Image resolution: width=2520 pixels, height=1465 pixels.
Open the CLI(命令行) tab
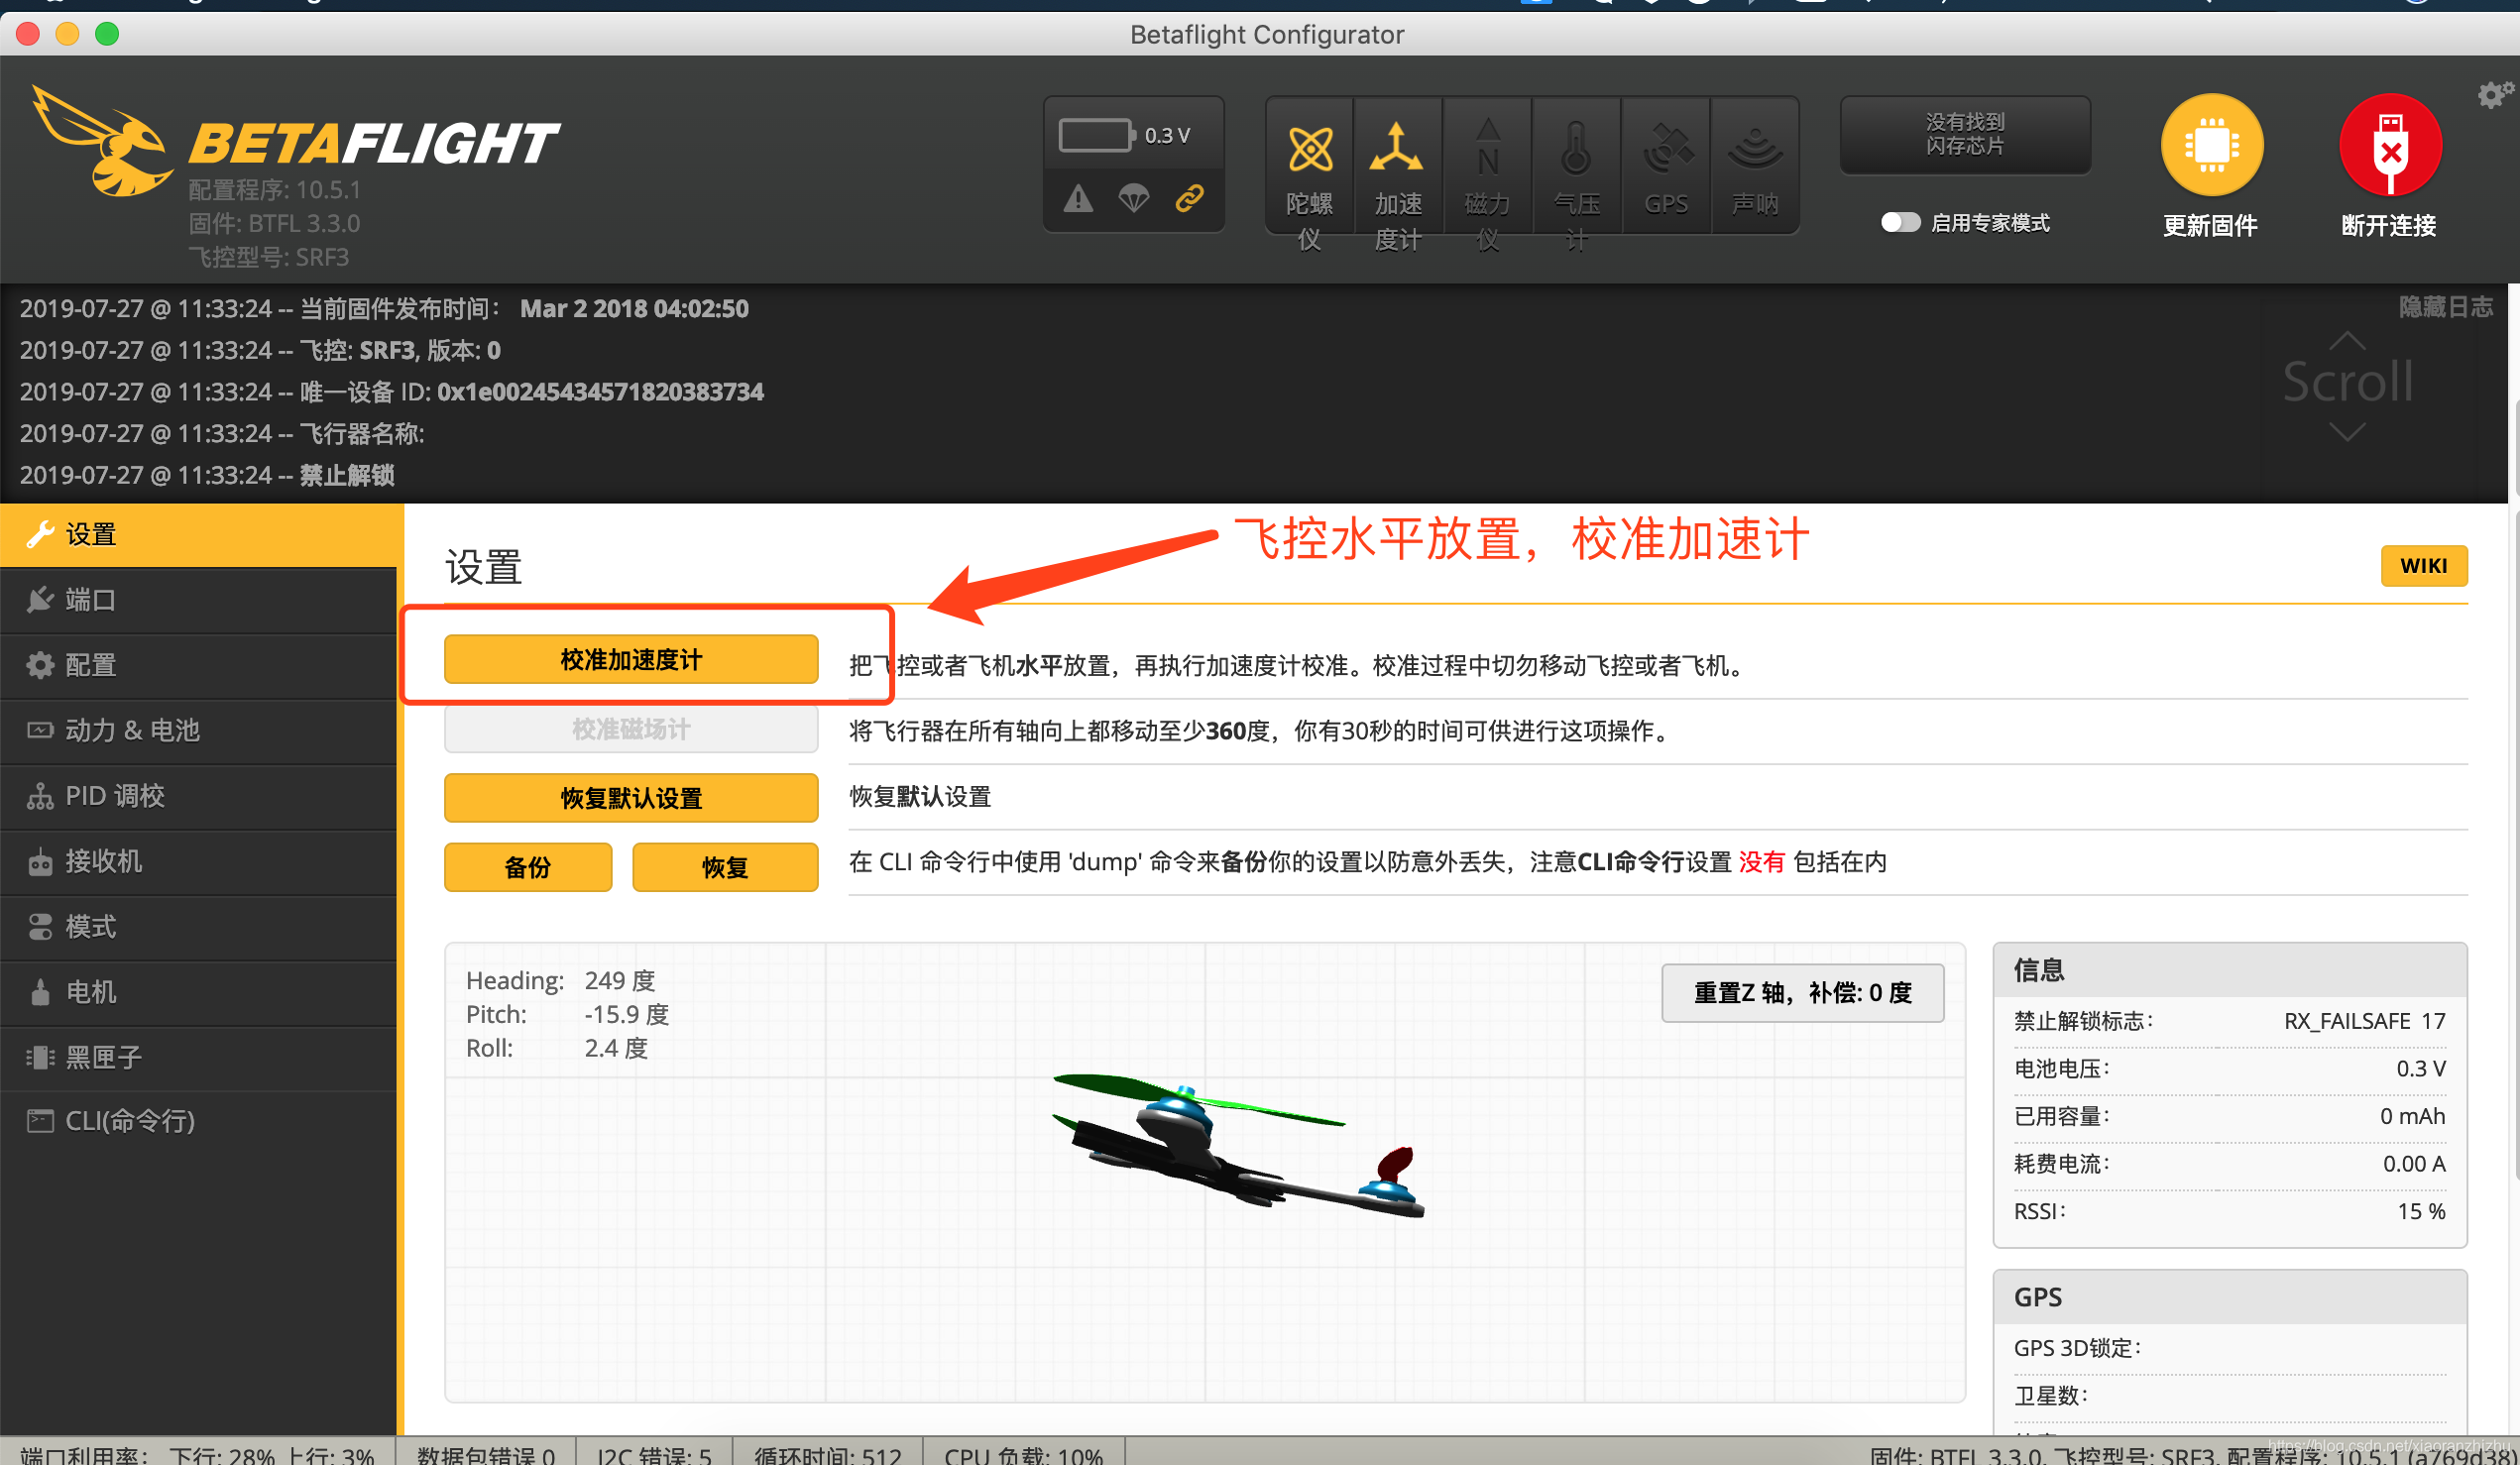(199, 1121)
